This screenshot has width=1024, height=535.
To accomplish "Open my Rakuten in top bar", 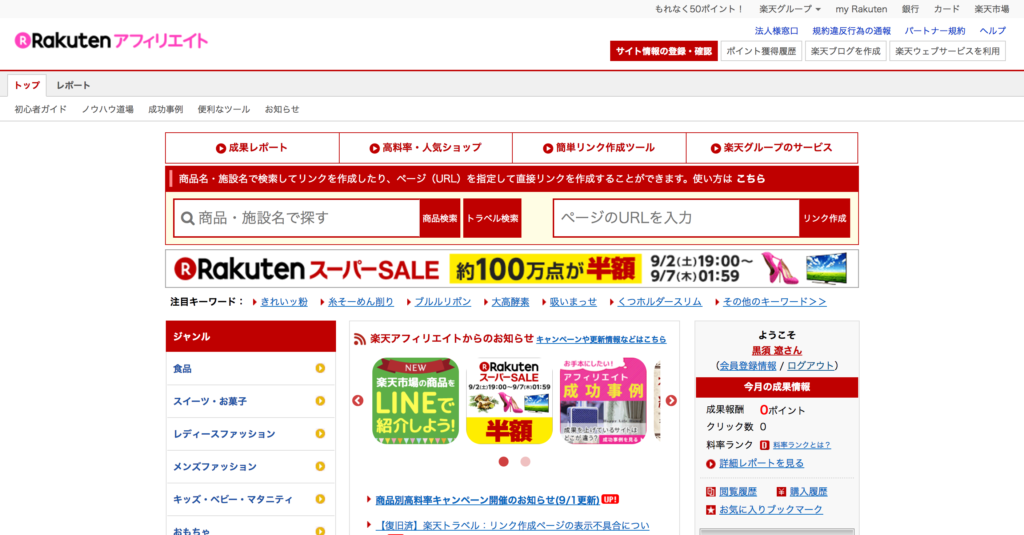I will point(861,9).
